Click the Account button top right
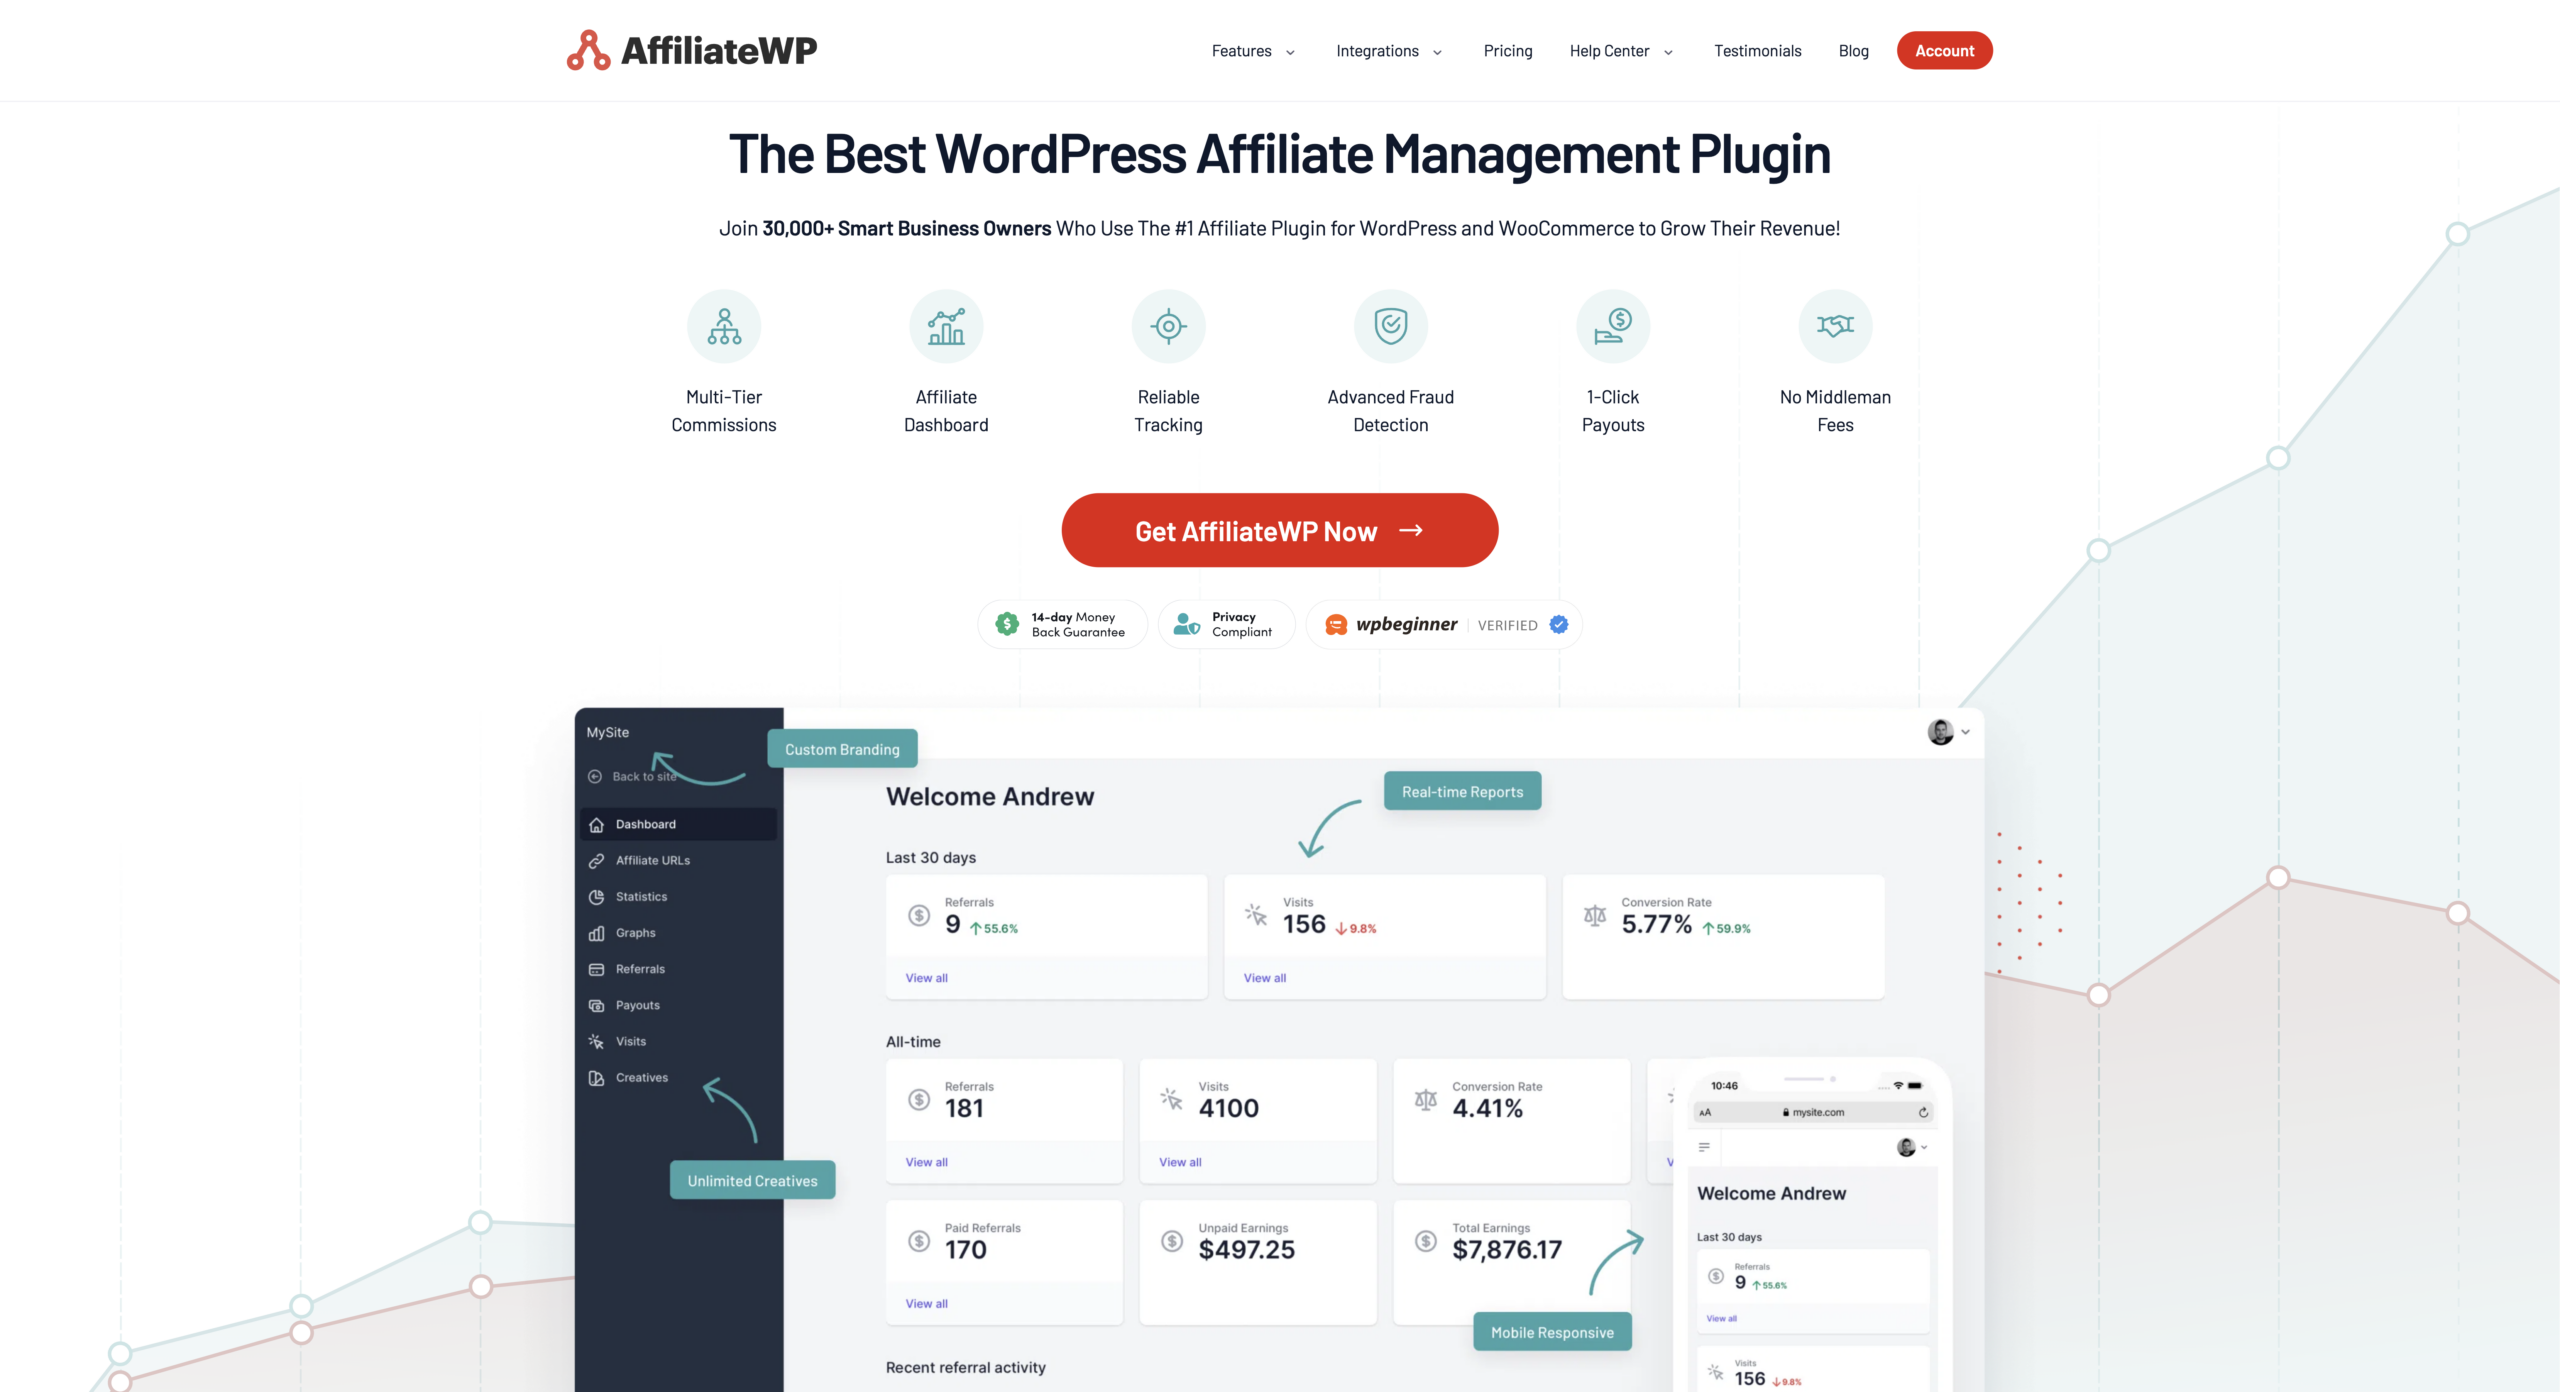 (1945, 50)
